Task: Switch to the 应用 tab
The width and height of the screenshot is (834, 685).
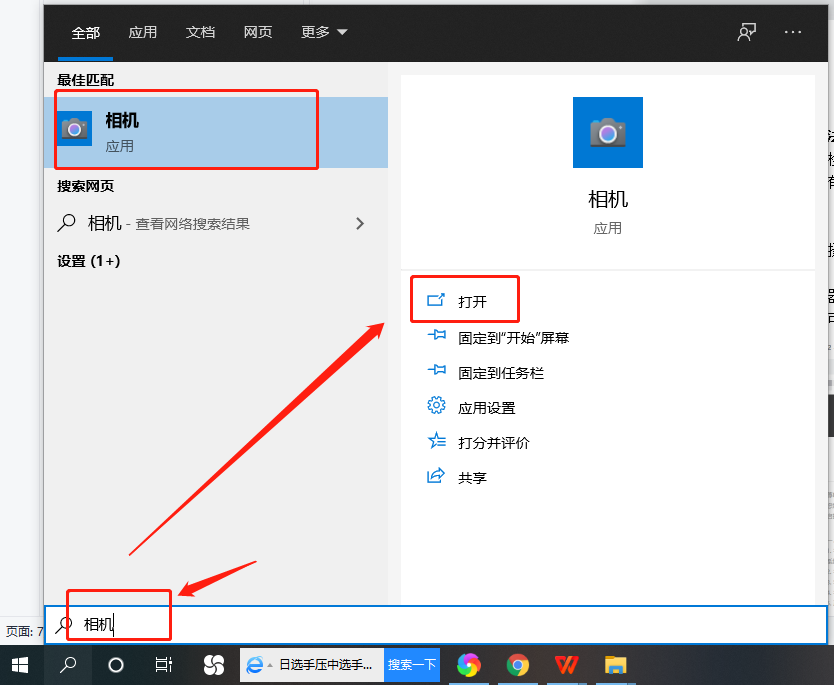Action: click(x=143, y=32)
